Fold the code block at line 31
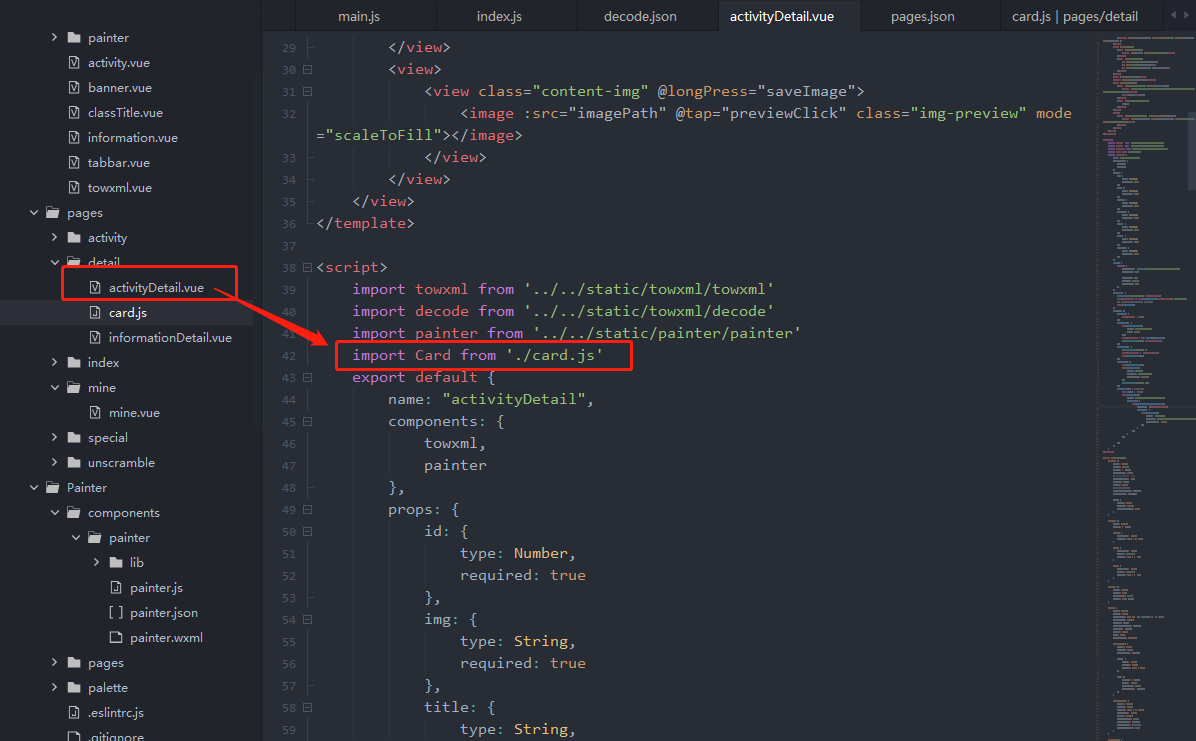This screenshot has width=1196, height=741. coord(307,92)
